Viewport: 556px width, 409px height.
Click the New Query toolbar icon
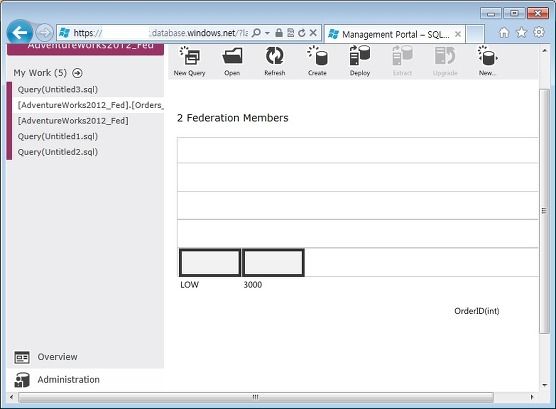click(189, 61)
